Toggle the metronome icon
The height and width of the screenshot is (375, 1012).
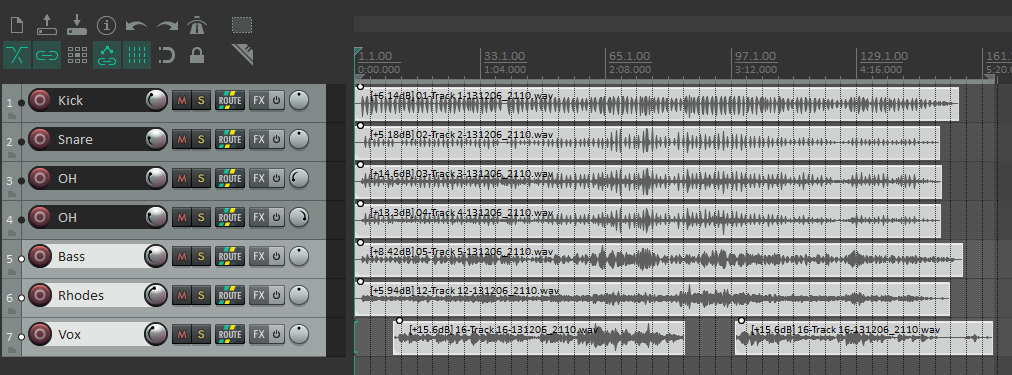tap(197, 25)
